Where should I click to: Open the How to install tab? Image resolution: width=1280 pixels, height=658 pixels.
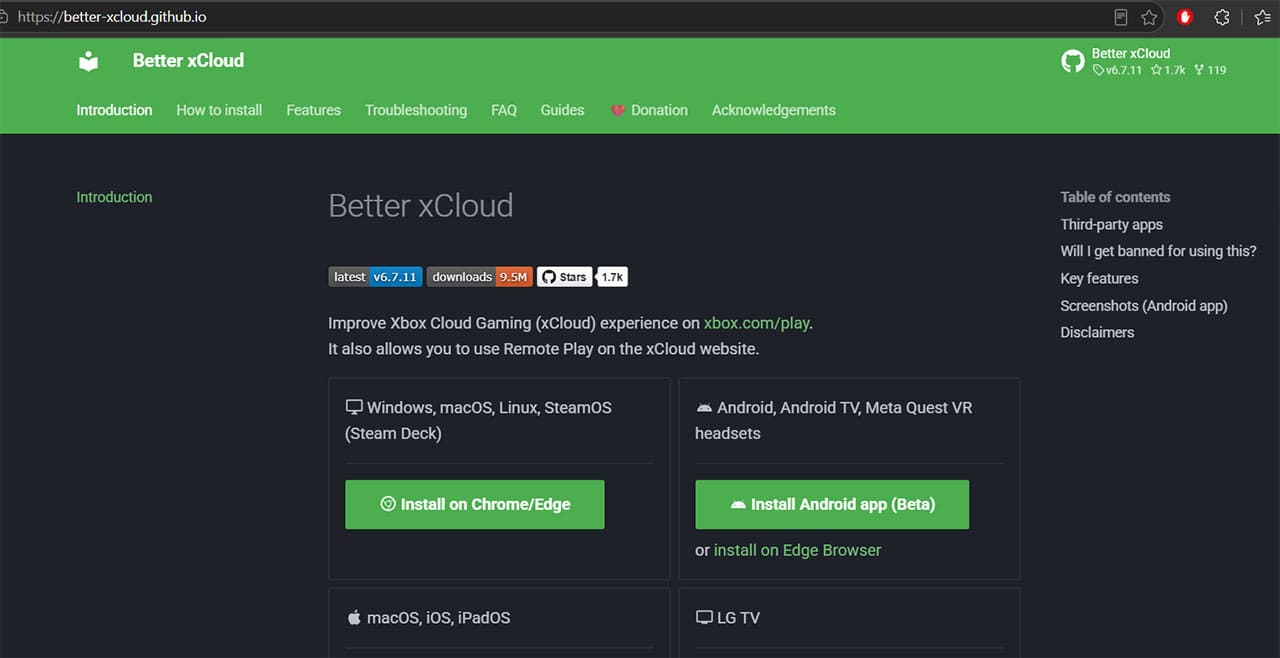pos(219,110)
